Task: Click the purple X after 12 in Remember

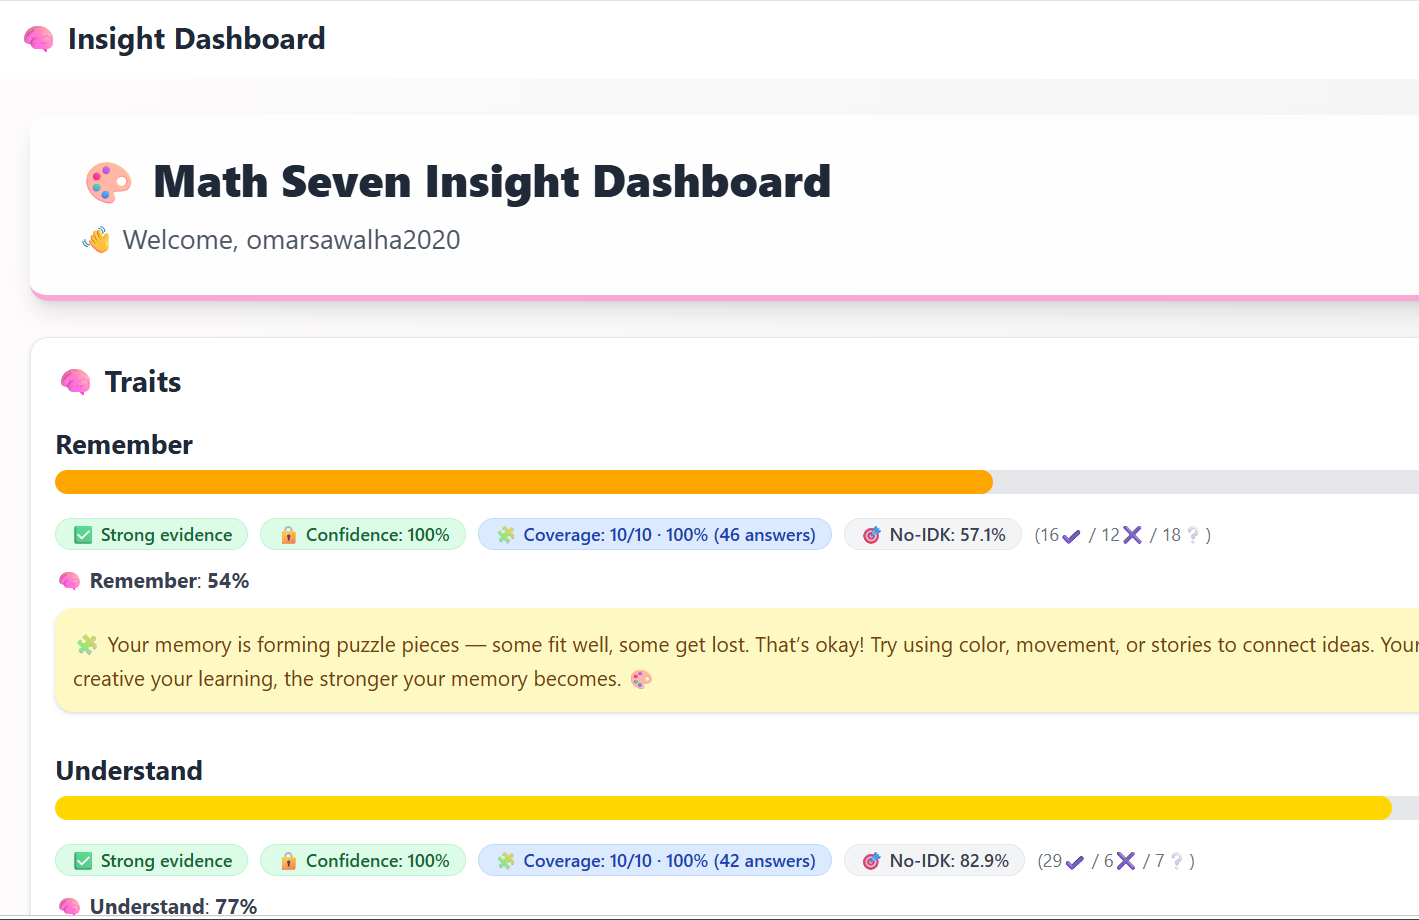Action: pos(1132,535)
